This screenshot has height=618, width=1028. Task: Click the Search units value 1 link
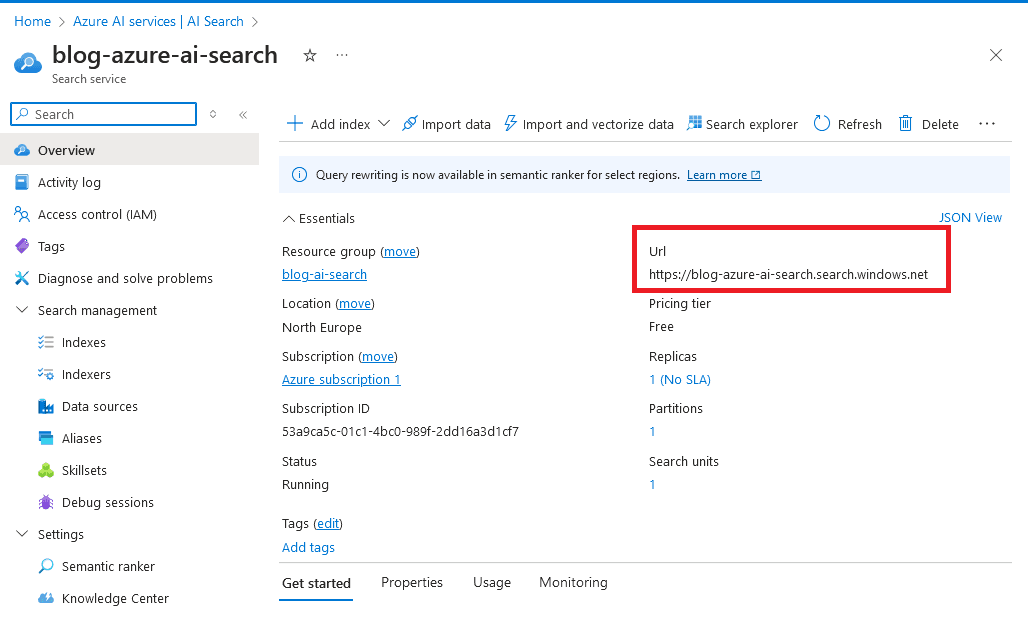tap(652, 485)
